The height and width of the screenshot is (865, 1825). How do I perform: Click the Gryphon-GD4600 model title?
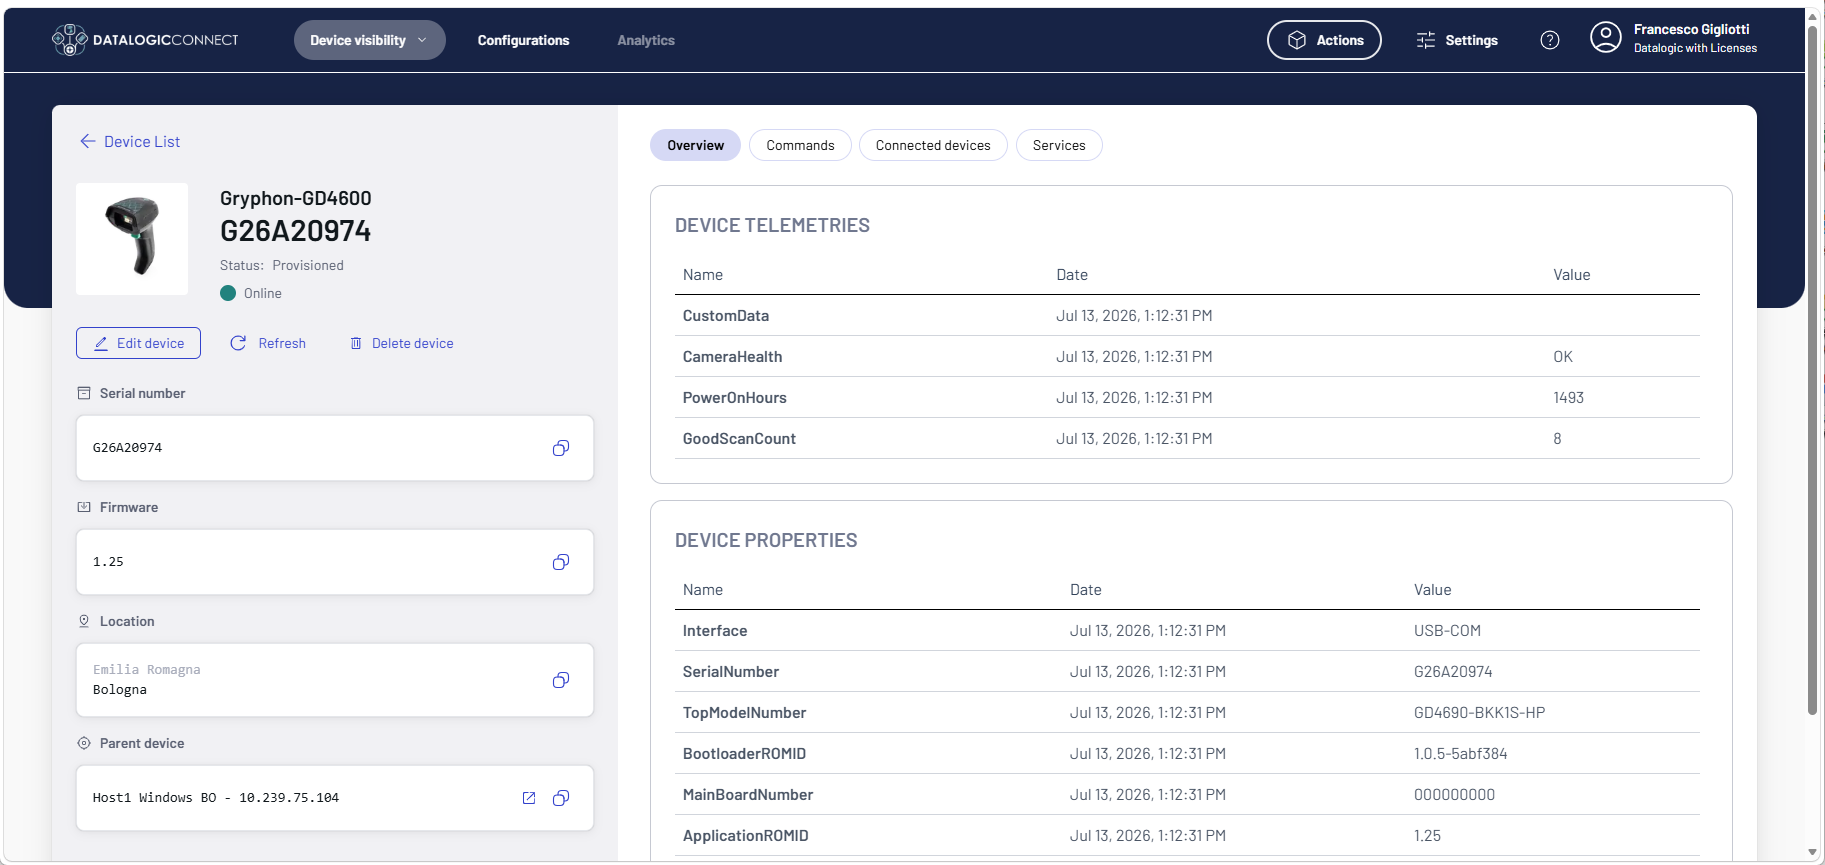coord(295,198)
